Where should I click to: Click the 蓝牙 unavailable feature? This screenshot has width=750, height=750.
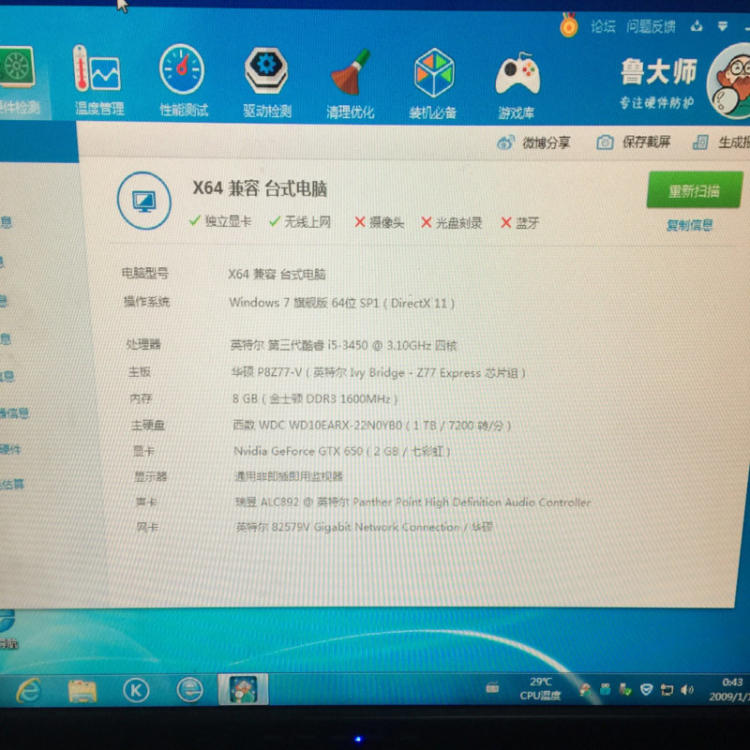(519, 222)
